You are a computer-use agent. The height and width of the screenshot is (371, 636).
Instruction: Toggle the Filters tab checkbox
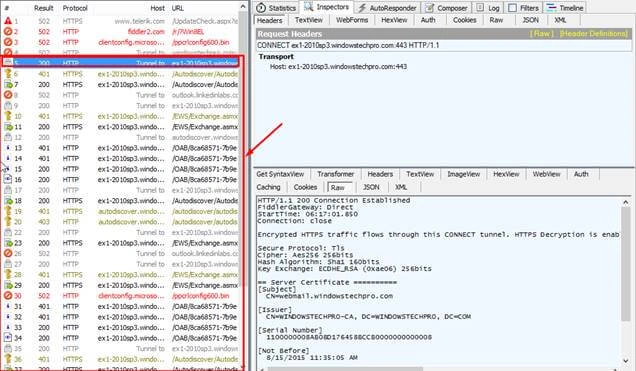[x=512, y=8]
